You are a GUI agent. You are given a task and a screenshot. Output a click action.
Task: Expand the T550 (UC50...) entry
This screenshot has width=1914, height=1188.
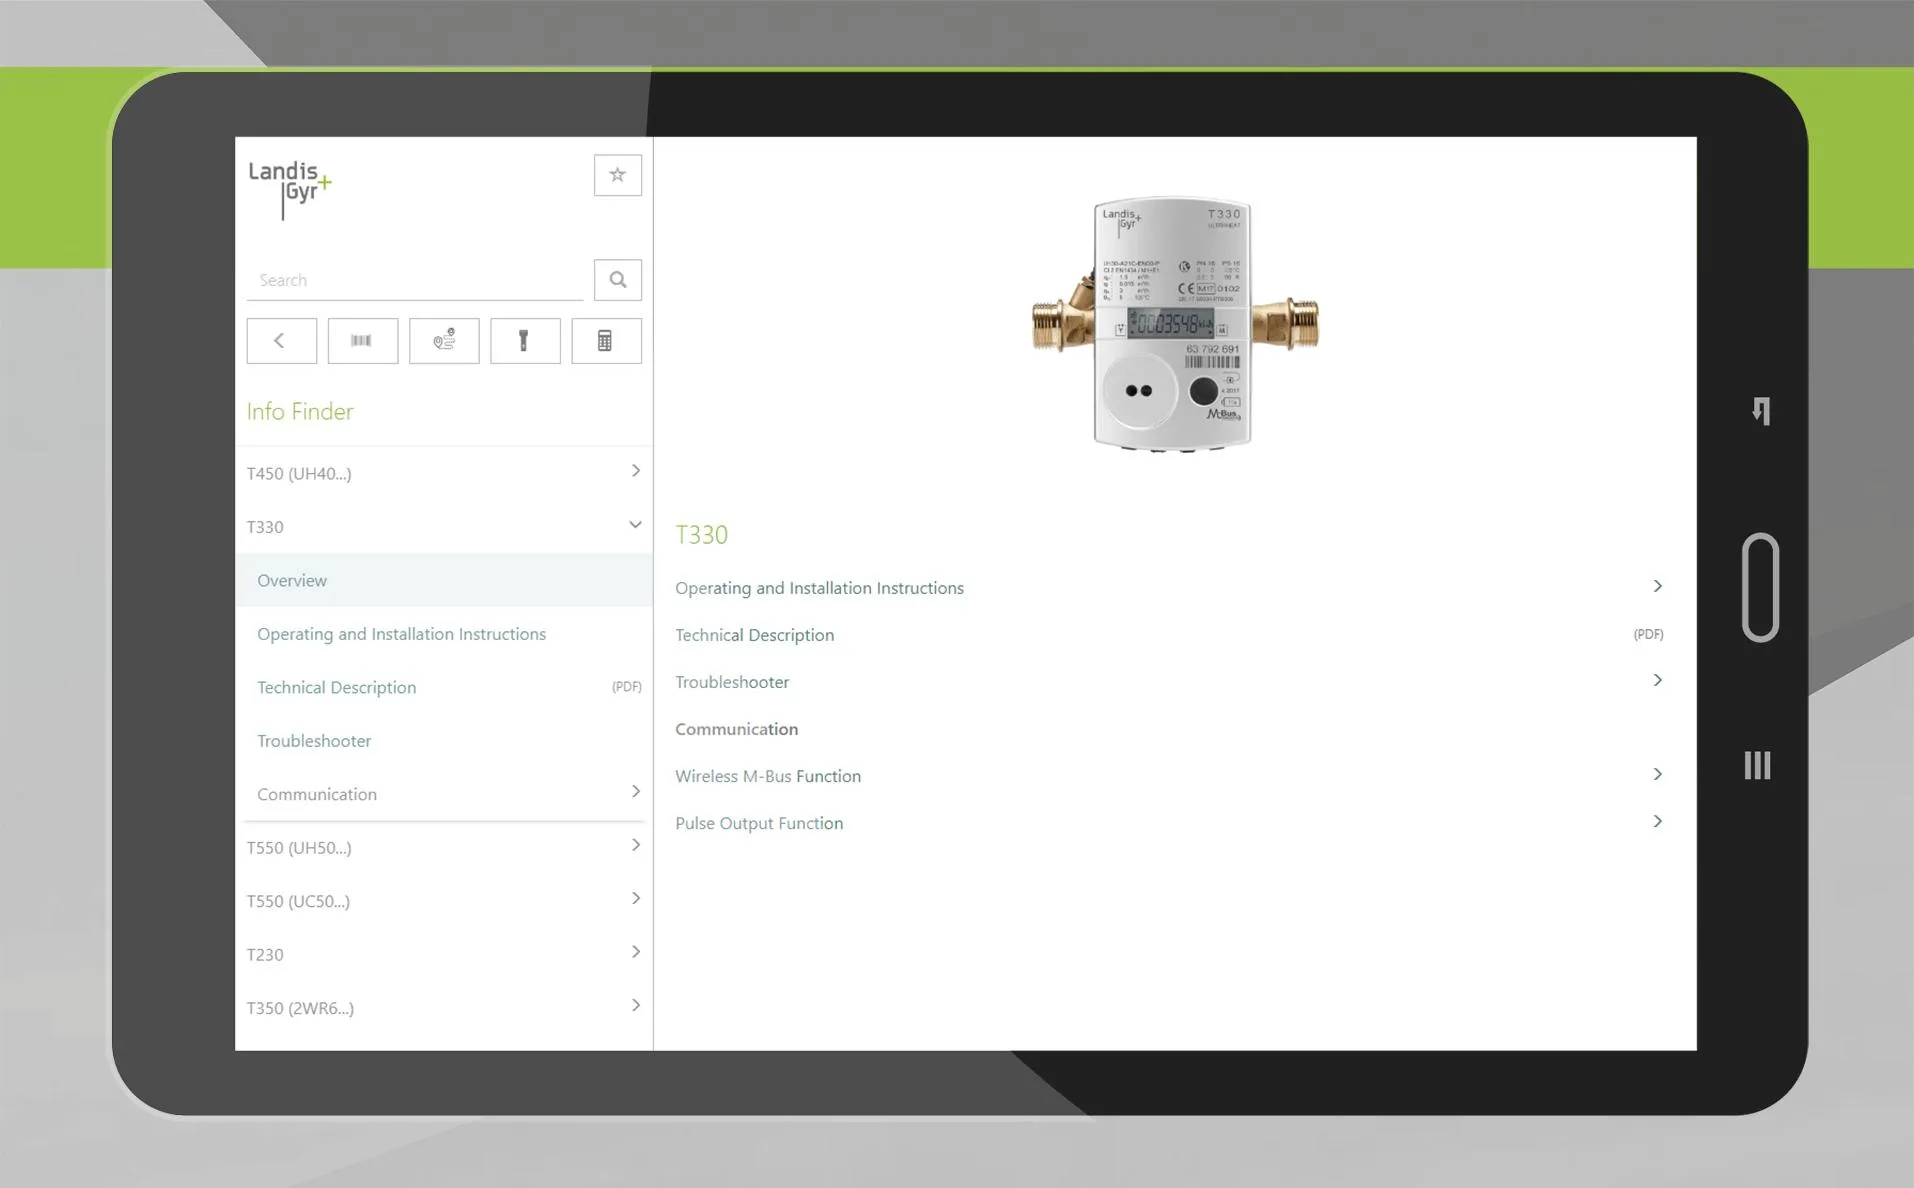click(x=635, y=899)
